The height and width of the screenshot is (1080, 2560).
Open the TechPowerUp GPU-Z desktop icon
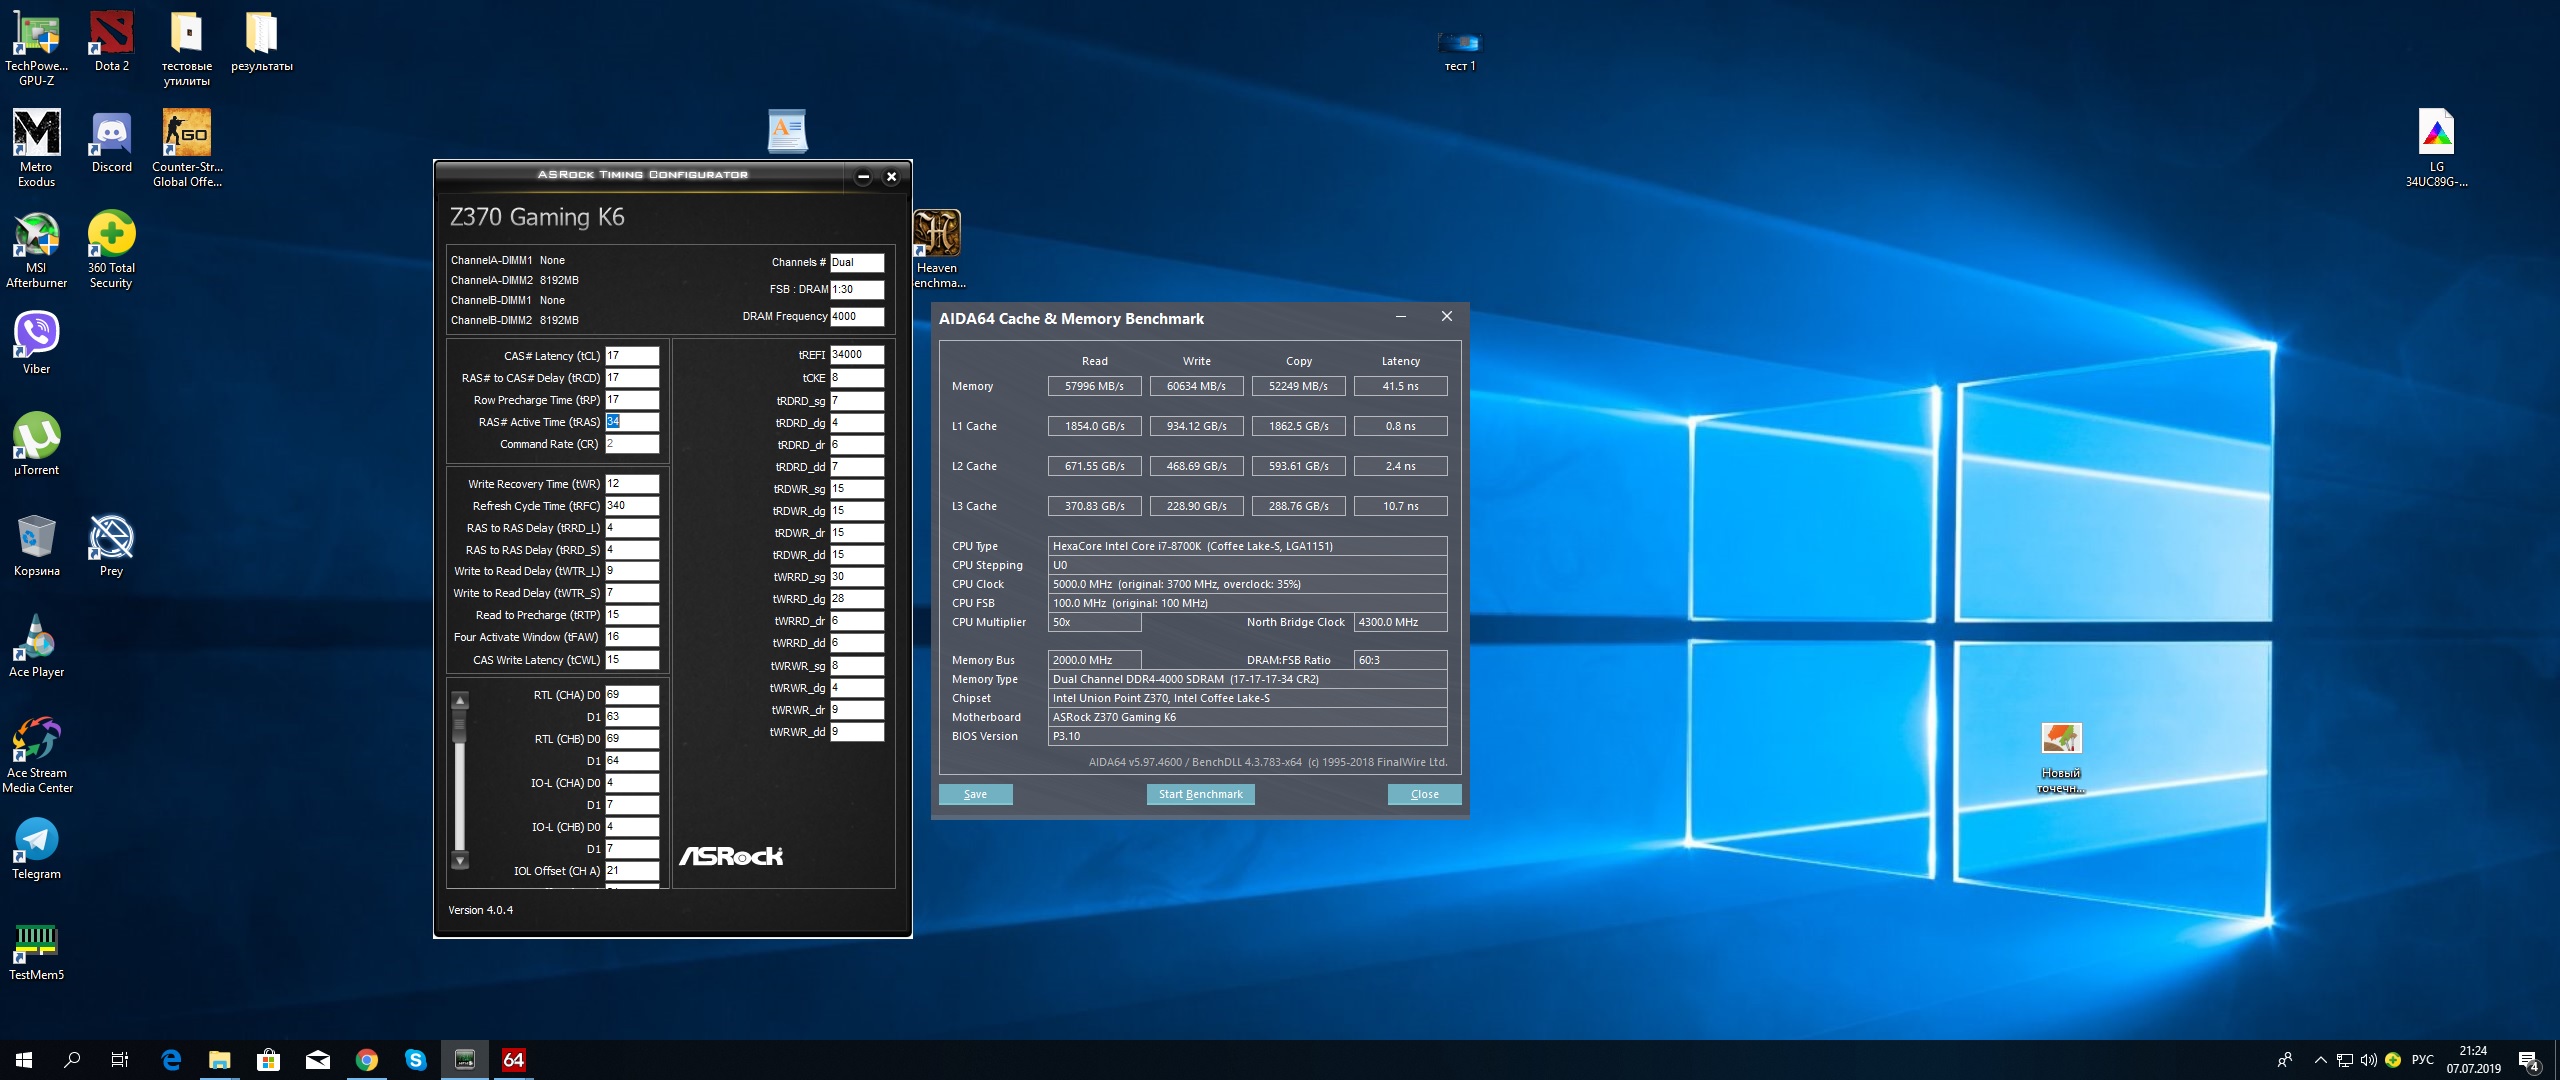pyautogui.click(x=36, y=37)
